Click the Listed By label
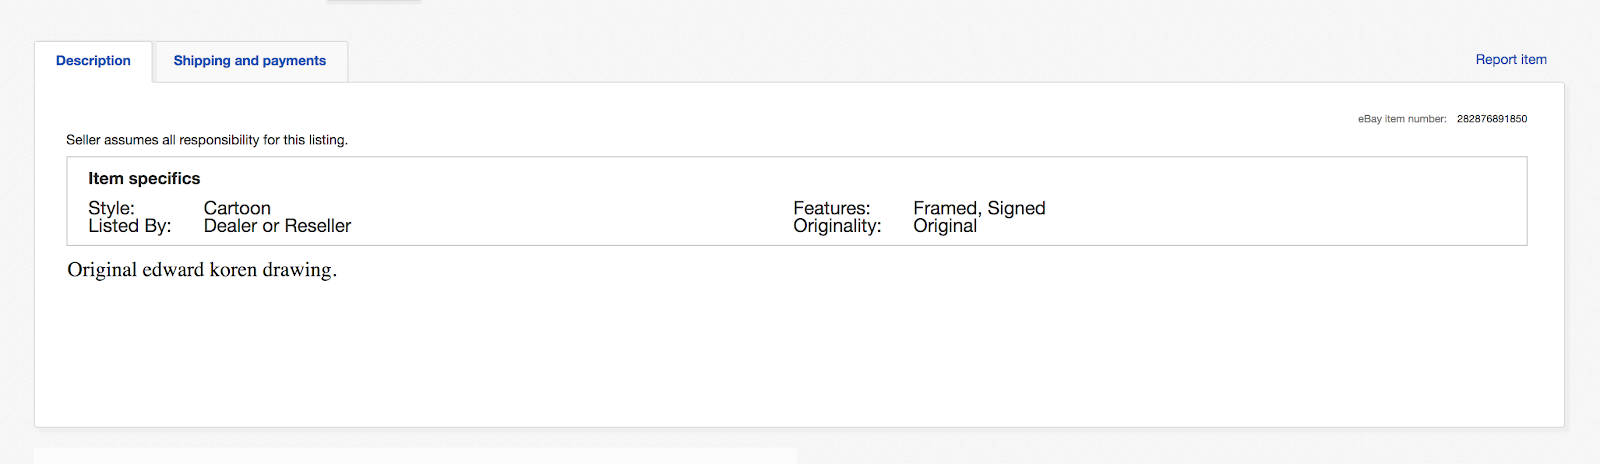 [130, 226]
